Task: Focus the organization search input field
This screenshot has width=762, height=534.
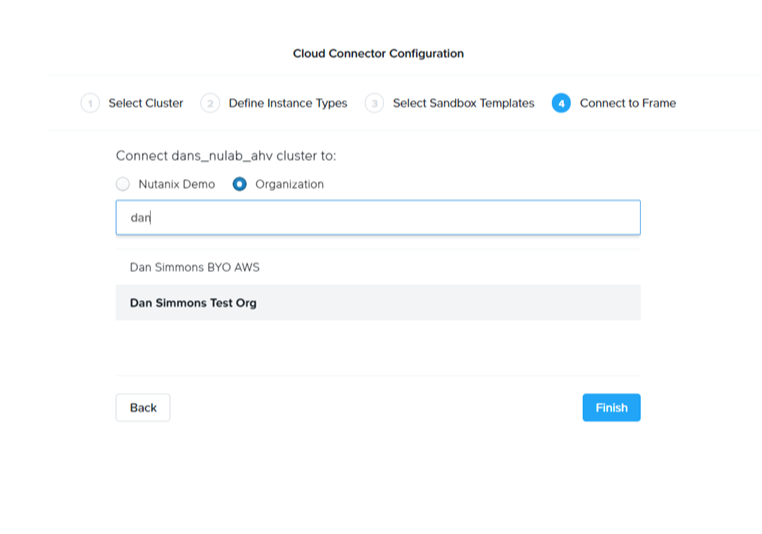Action: click(x=378, y=217)
